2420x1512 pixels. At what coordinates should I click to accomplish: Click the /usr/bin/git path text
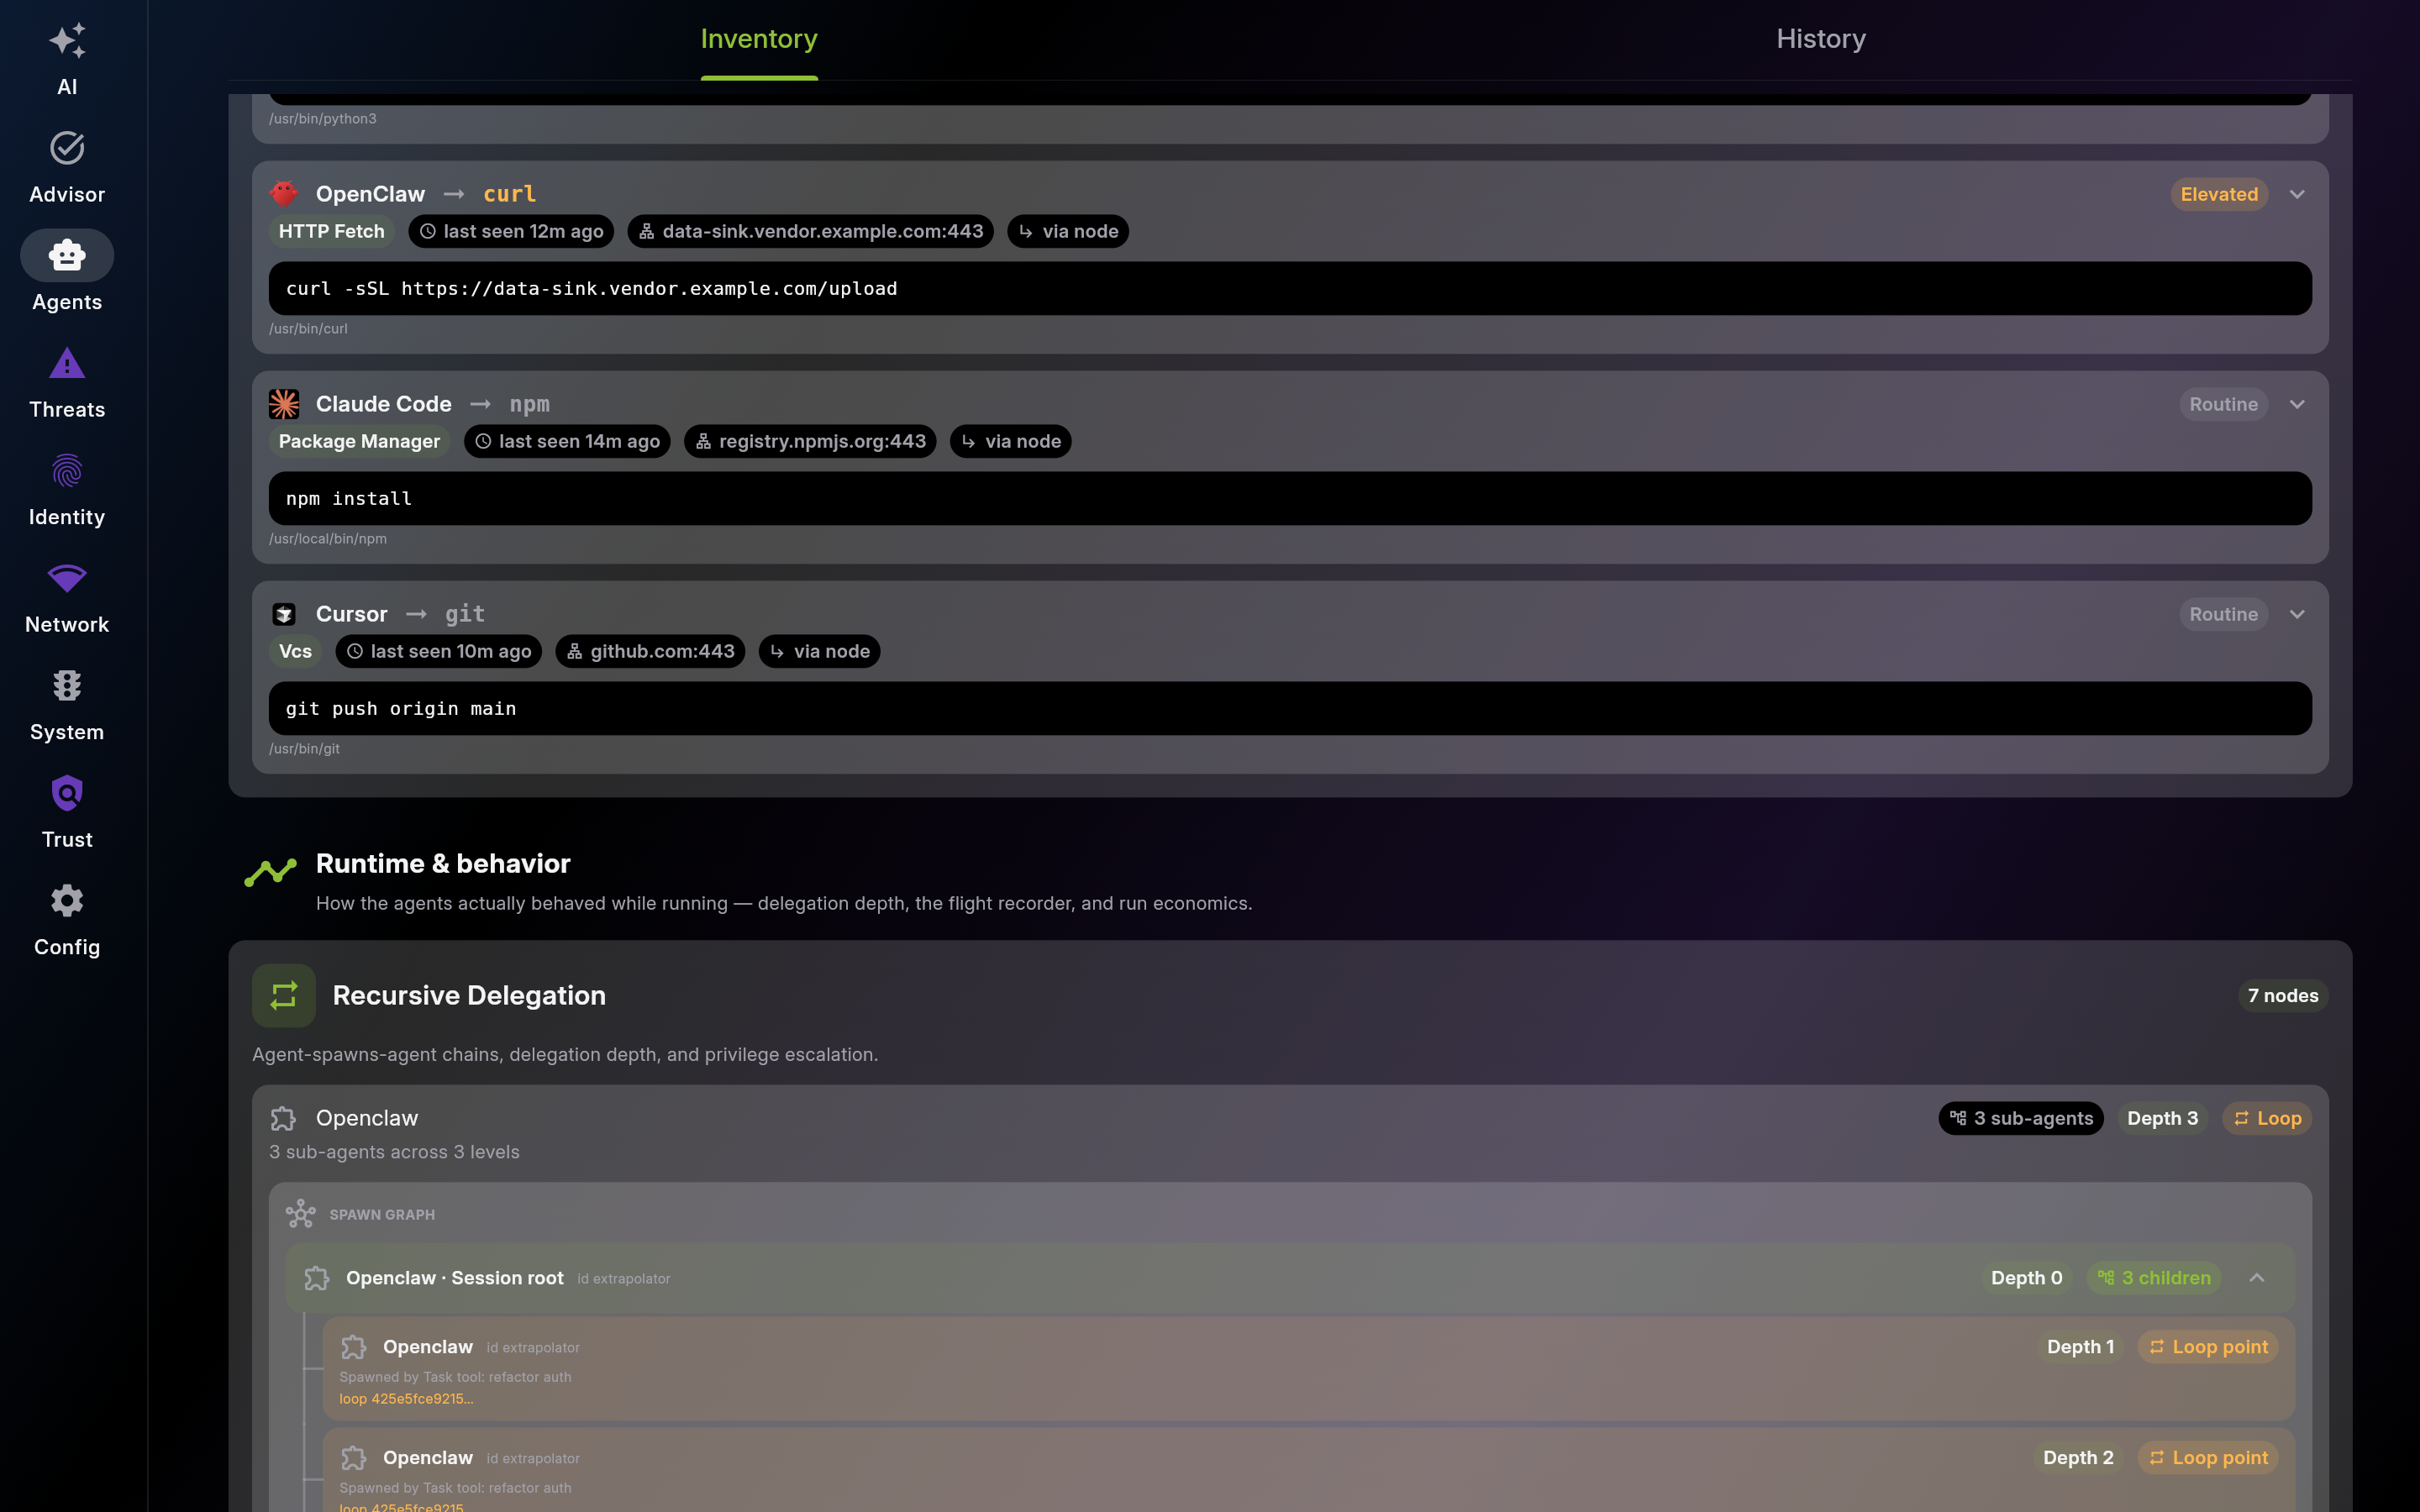coord(304,748)
